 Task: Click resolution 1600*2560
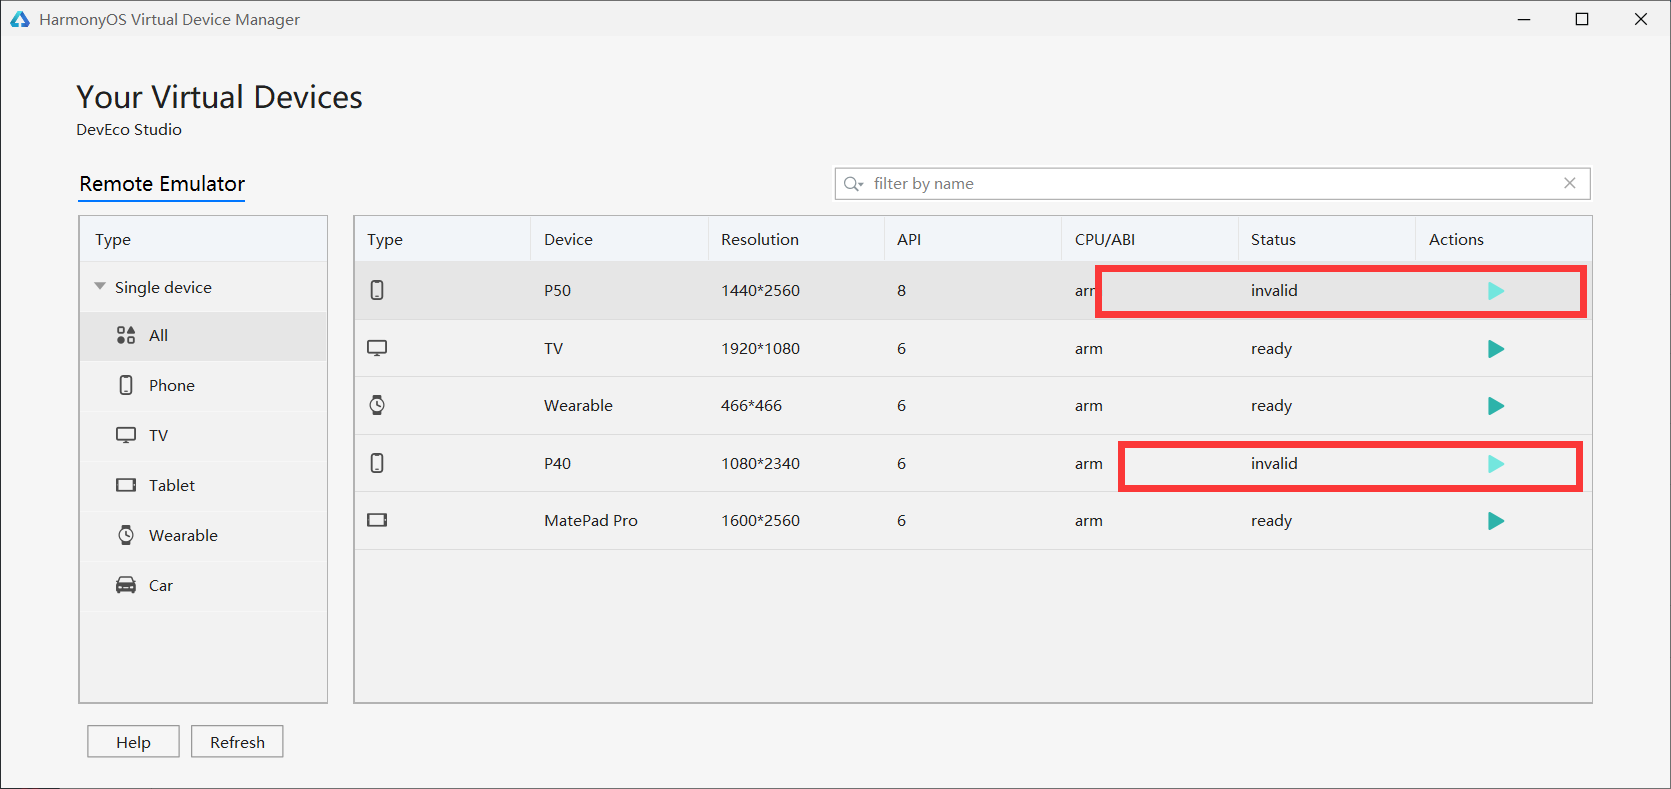tap(760, 521)
